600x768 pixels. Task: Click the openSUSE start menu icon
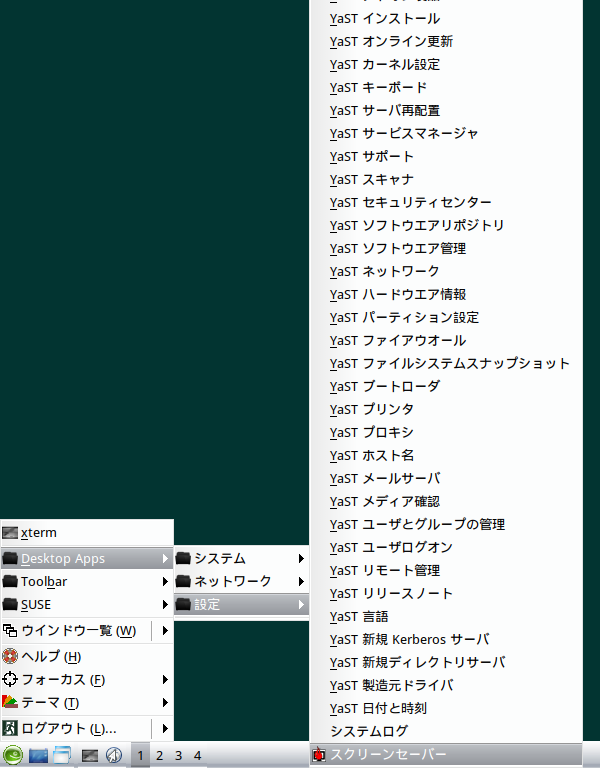(x=12, y=755)
